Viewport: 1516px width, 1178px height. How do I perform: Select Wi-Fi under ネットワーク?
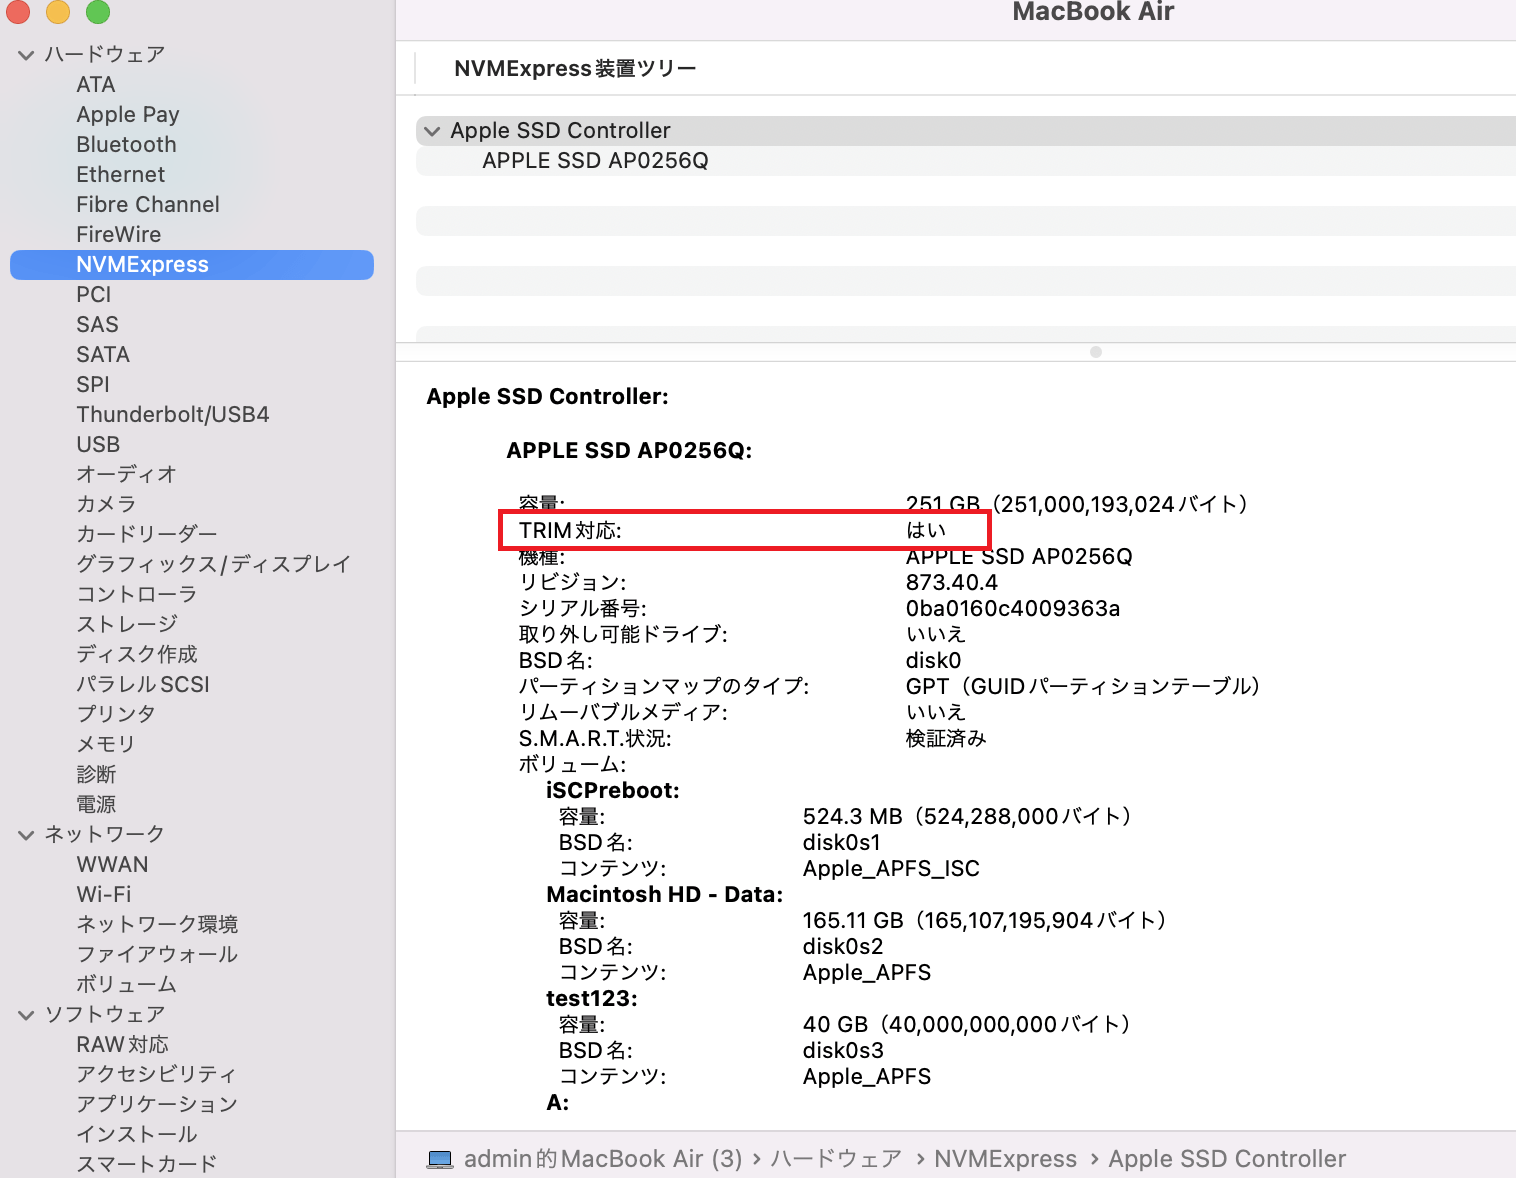coord(103,894)
